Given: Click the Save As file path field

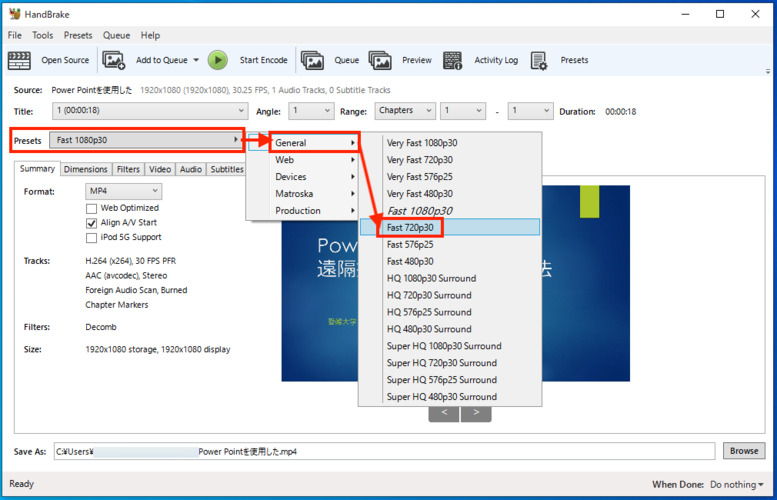Looking at the screenshot, I should point(384,451).
